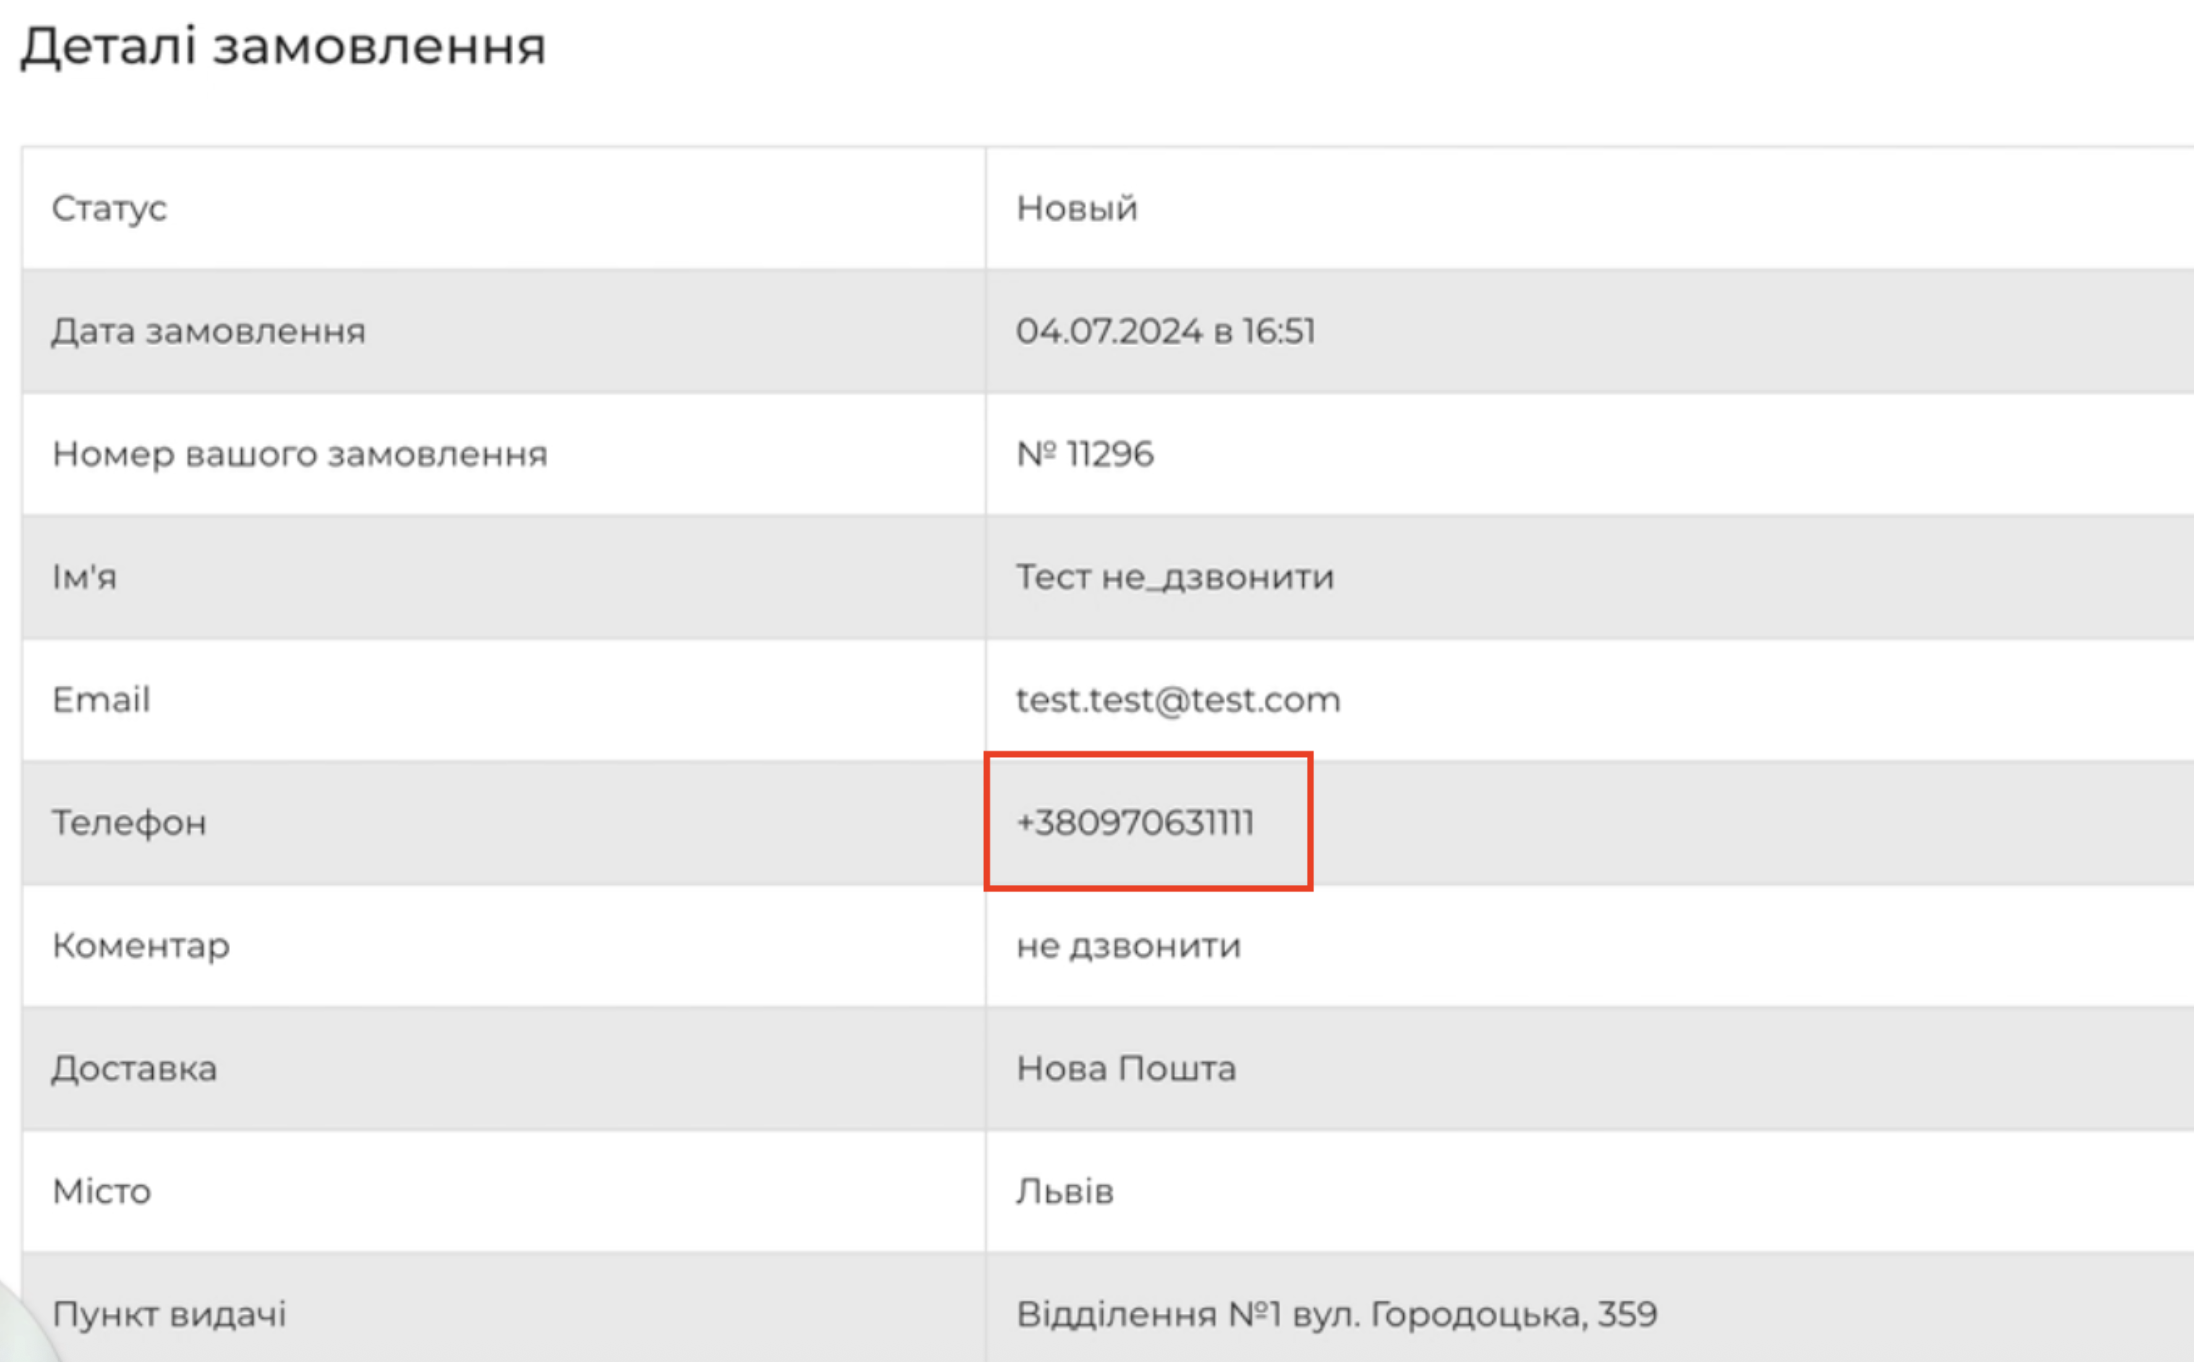
Task: Click the 'Ім'я' row label
Action: pyautogui.click(x=84, y=577)
